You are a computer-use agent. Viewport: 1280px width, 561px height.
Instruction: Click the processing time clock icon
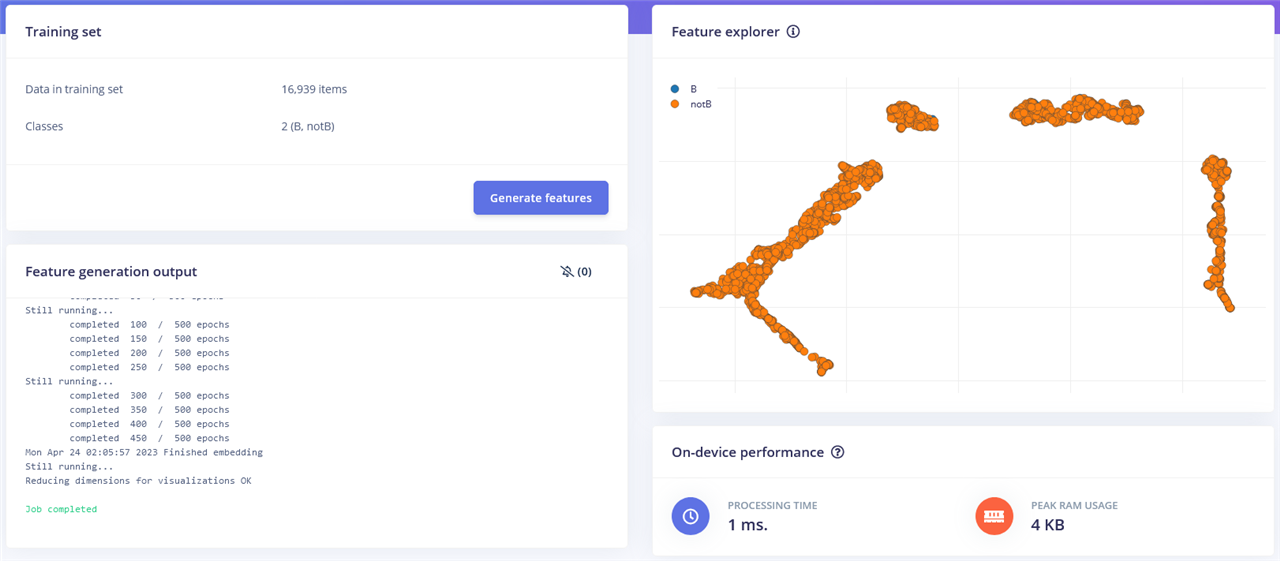click(x=690, y=516)
